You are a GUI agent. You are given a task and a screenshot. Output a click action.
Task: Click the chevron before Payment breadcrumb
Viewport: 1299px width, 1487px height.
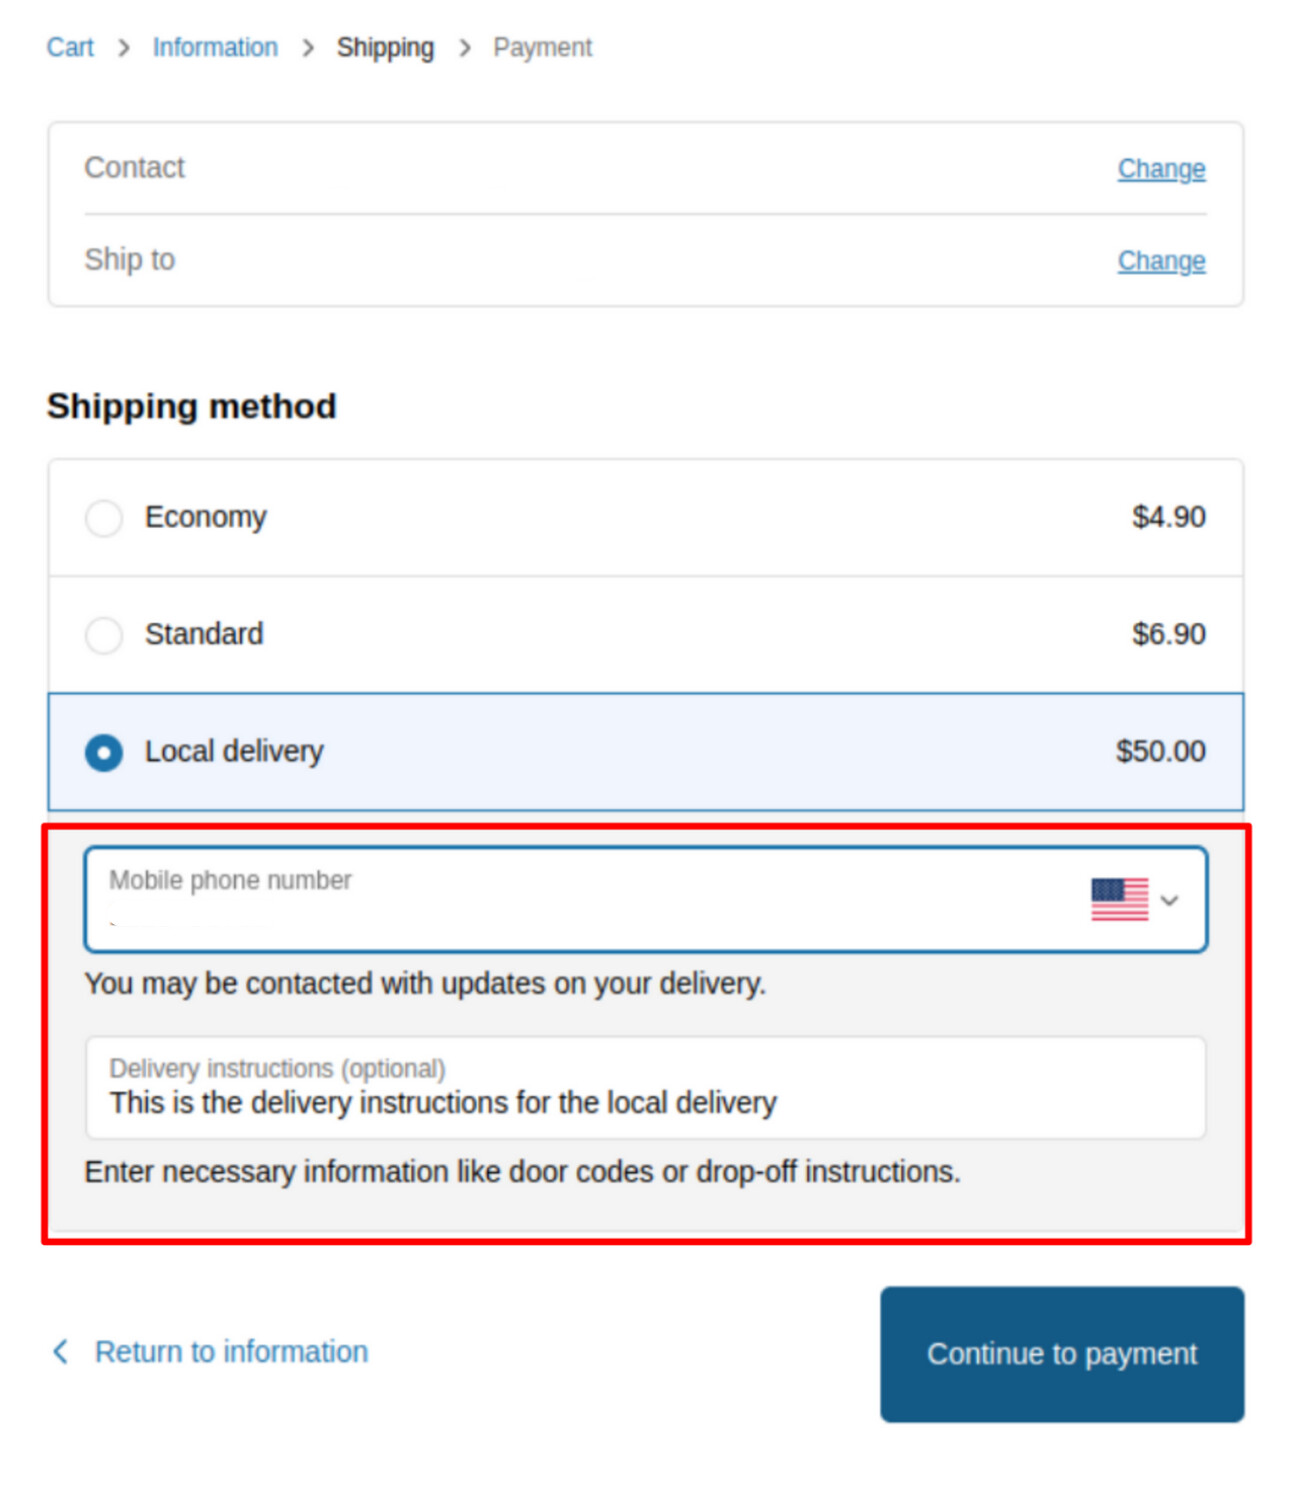(464, 48)
